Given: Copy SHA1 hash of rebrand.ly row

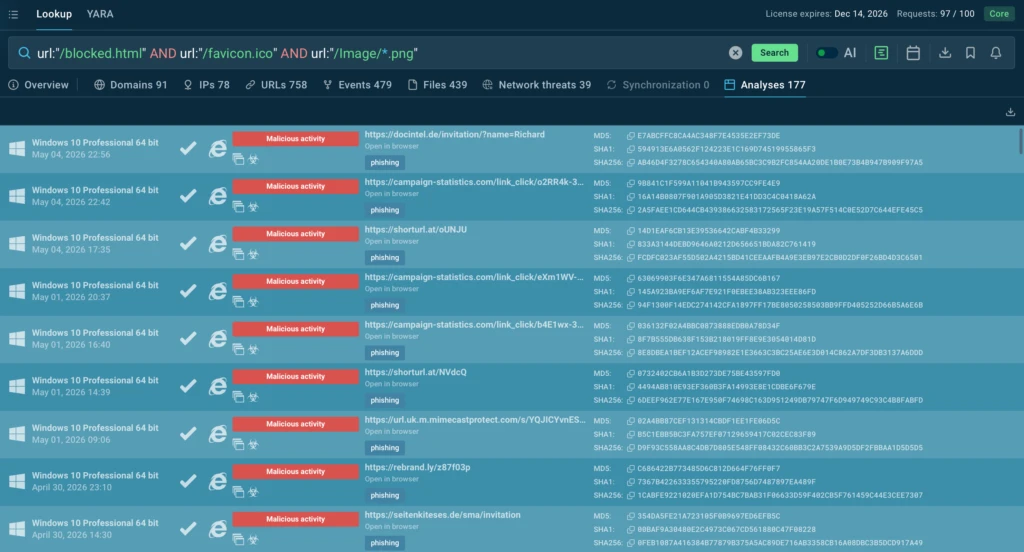Looking at the screenshot, I should [x=630, y=482].
